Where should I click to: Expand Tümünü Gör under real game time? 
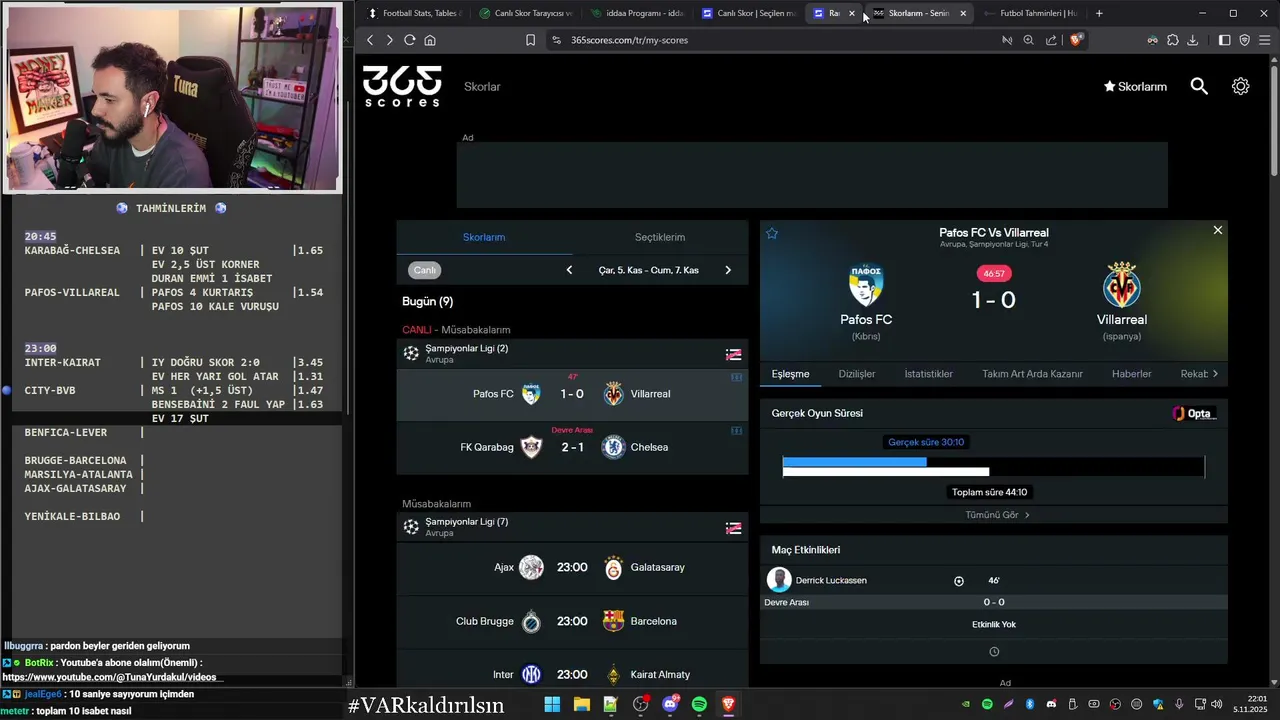[997, 515]
